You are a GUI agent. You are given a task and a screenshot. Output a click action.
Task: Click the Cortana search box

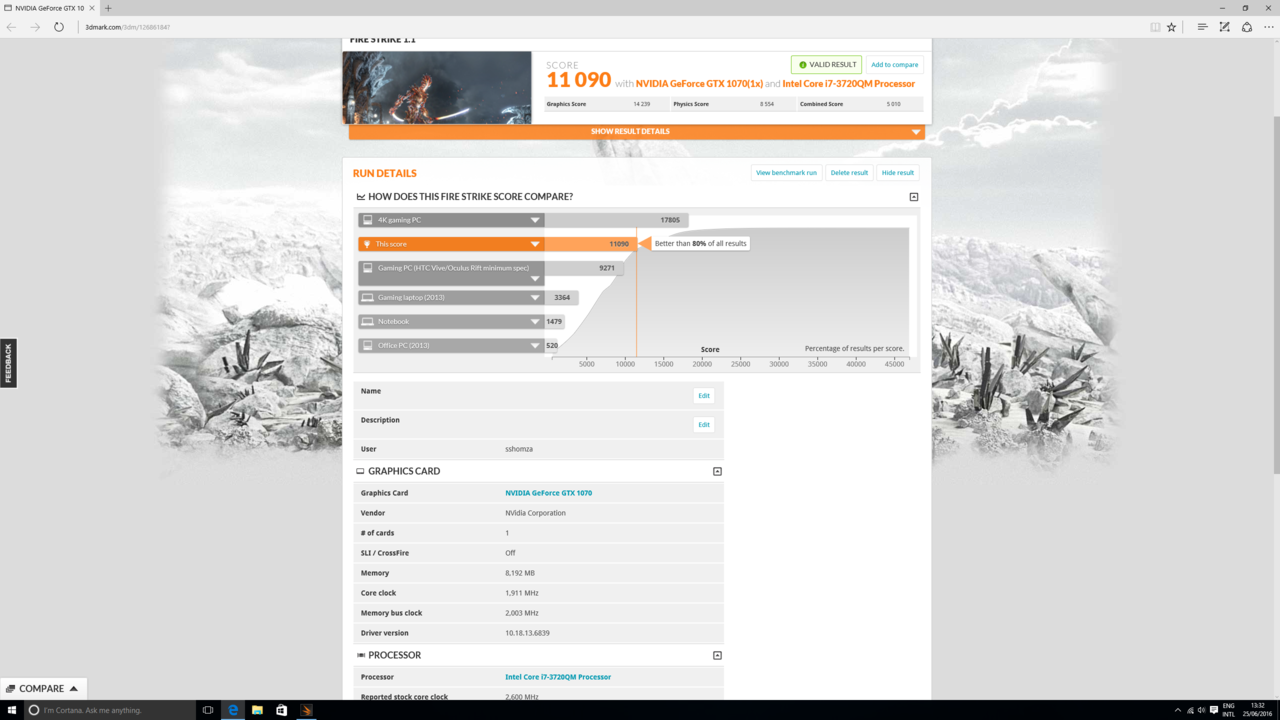(x=110, y=710)
